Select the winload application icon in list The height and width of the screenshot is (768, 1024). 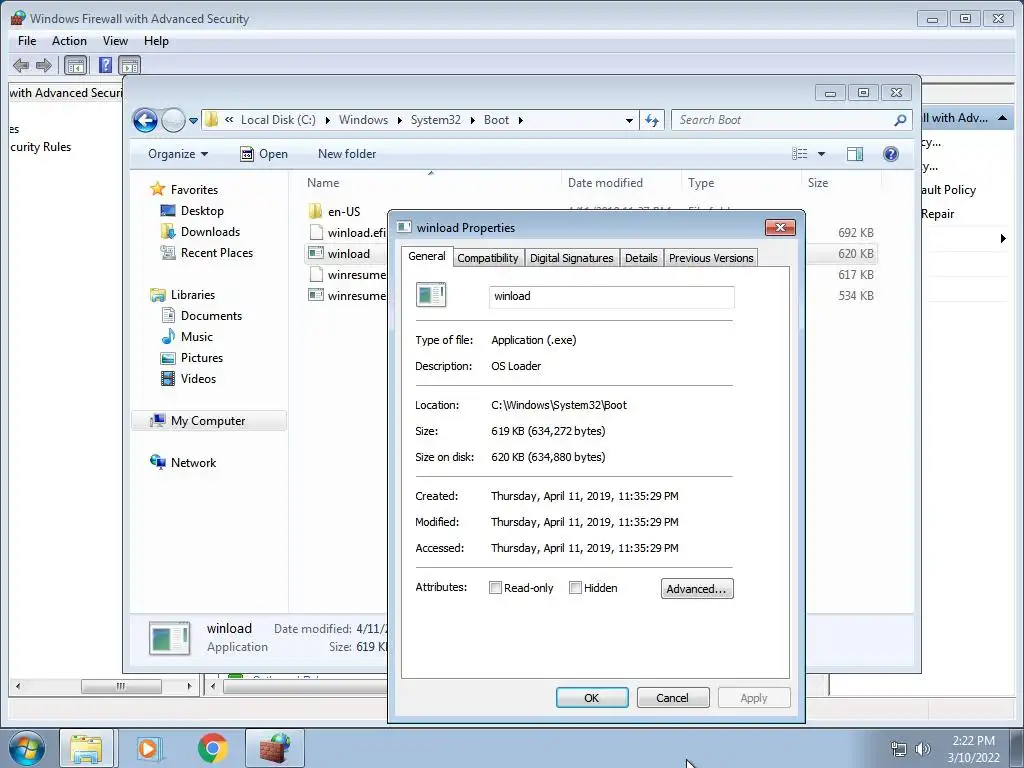pos(316,253)
